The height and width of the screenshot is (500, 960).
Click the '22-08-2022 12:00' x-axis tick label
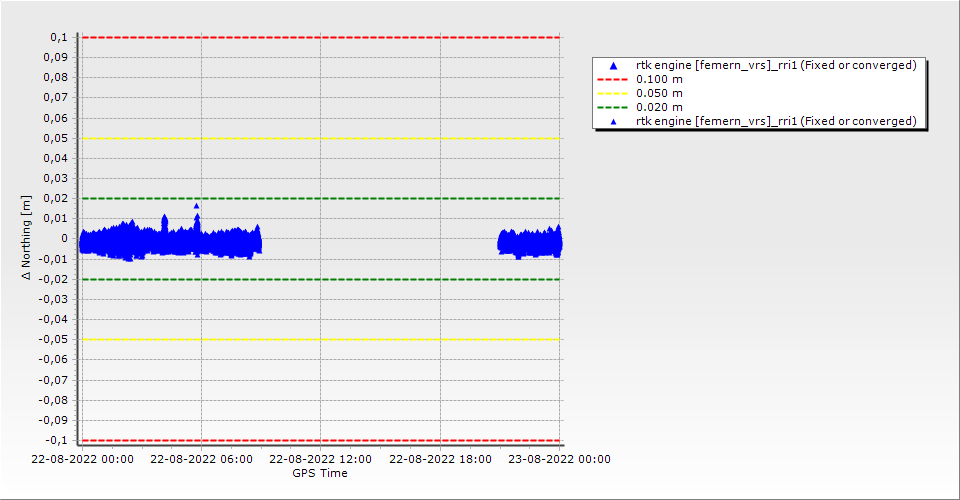pyautogui.click(x=320, y=460)
